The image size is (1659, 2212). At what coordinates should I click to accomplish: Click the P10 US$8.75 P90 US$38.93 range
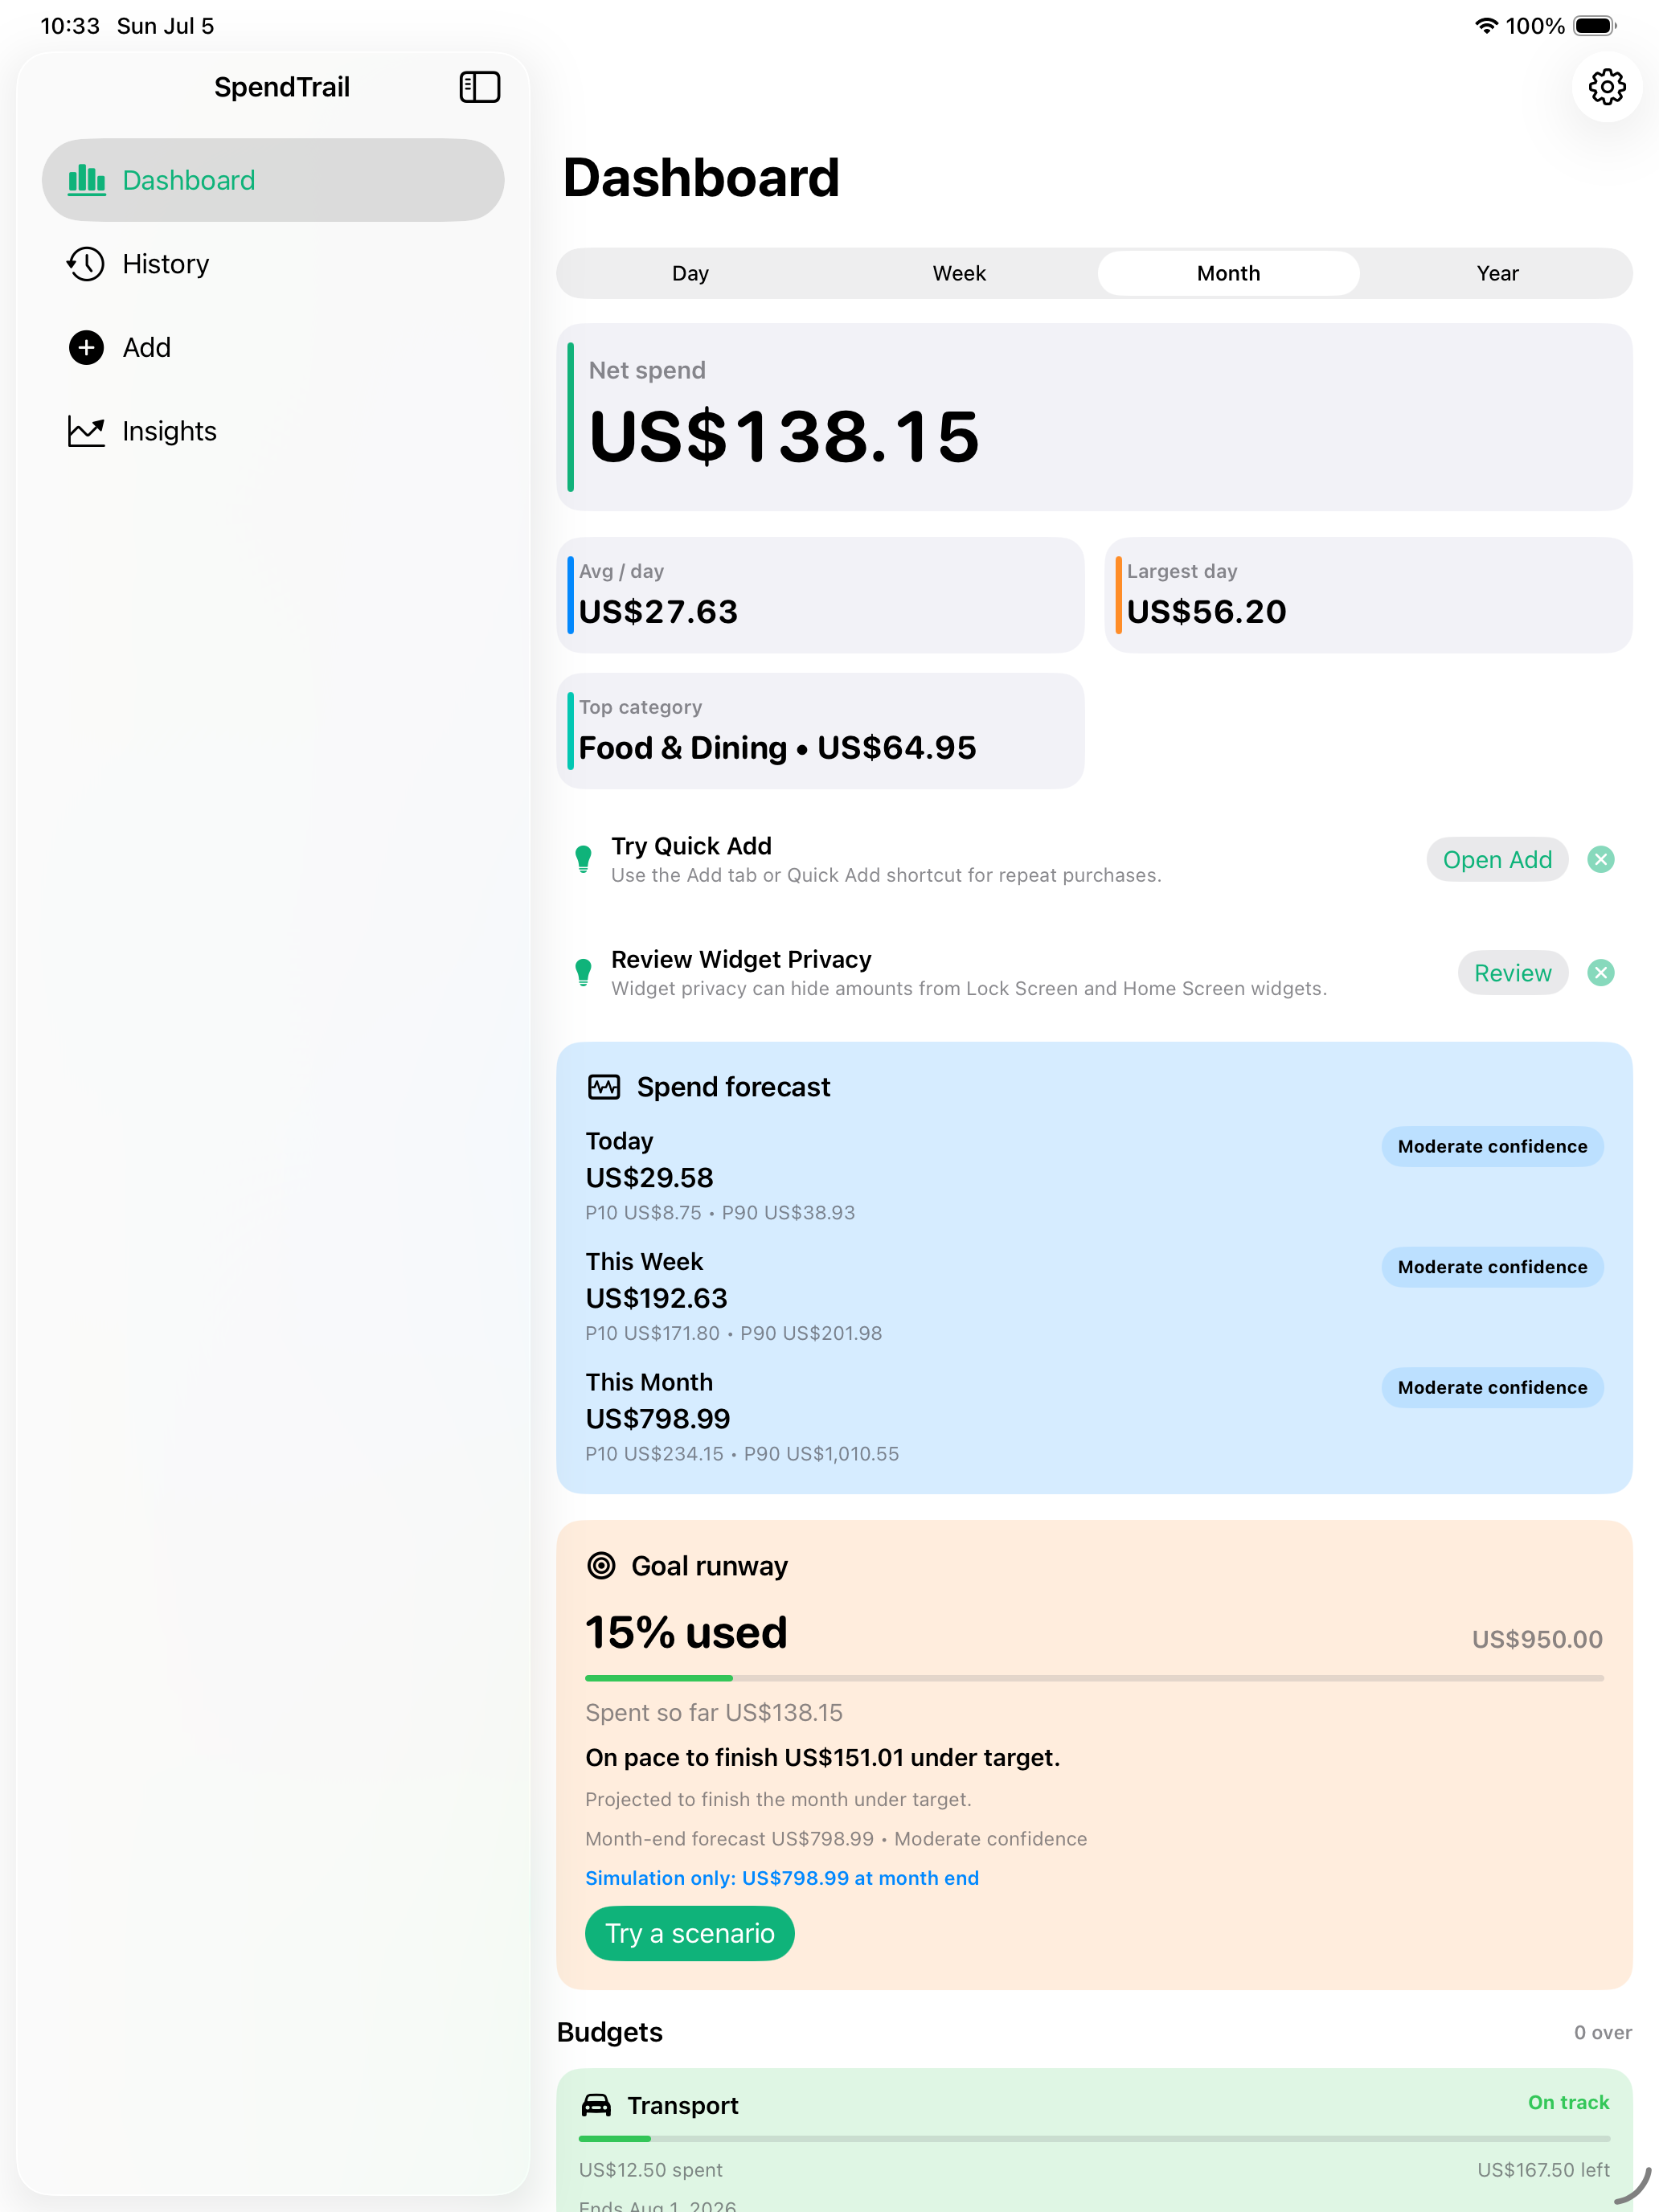(720, 1213)
